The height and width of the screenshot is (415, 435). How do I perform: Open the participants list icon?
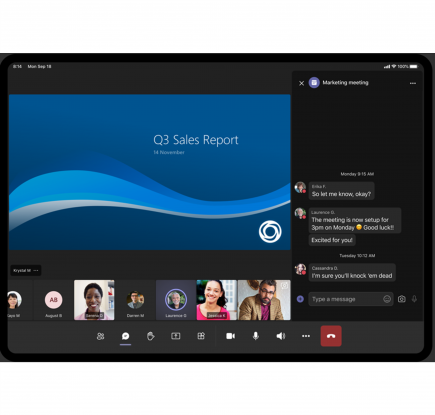pyautogui.click(x=100, y=336)
